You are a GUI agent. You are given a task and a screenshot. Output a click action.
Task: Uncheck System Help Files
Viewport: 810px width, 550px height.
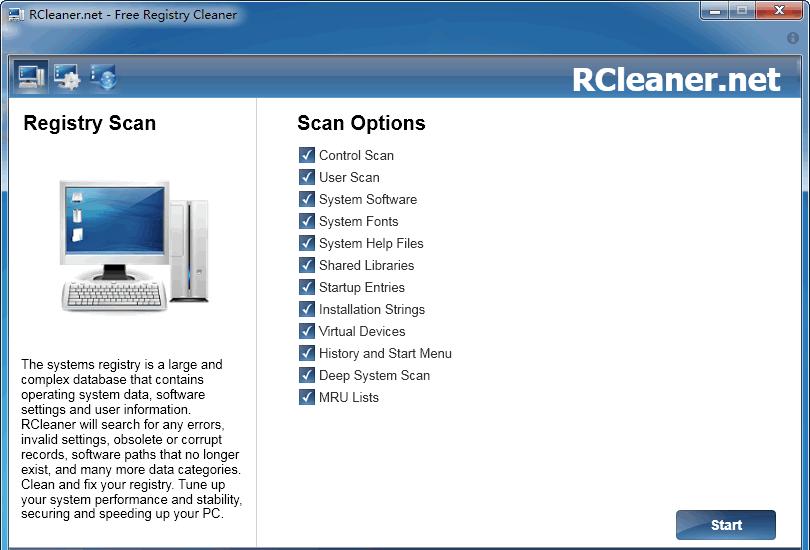307,243
